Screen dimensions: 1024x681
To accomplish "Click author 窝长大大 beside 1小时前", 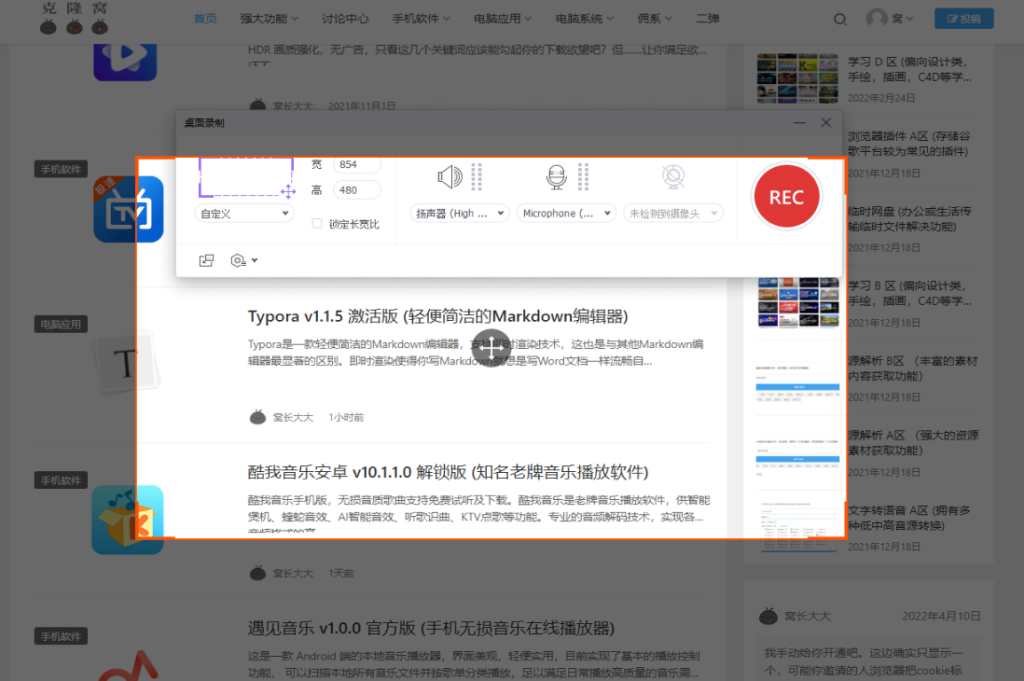I will click(x=293, y=417).
